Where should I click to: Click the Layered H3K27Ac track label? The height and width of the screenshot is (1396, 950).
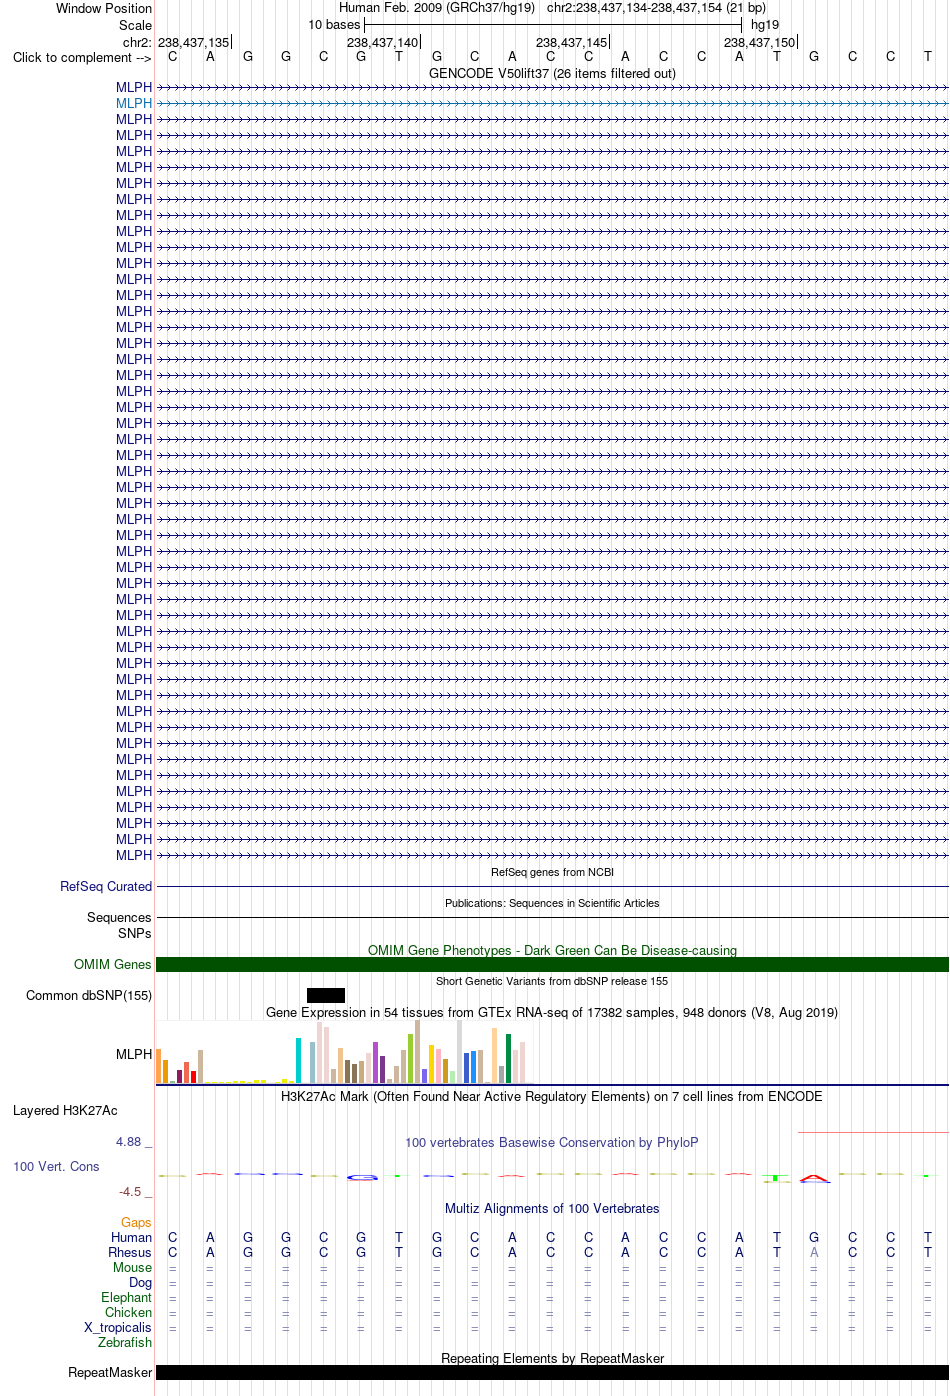click(65, 1110)
